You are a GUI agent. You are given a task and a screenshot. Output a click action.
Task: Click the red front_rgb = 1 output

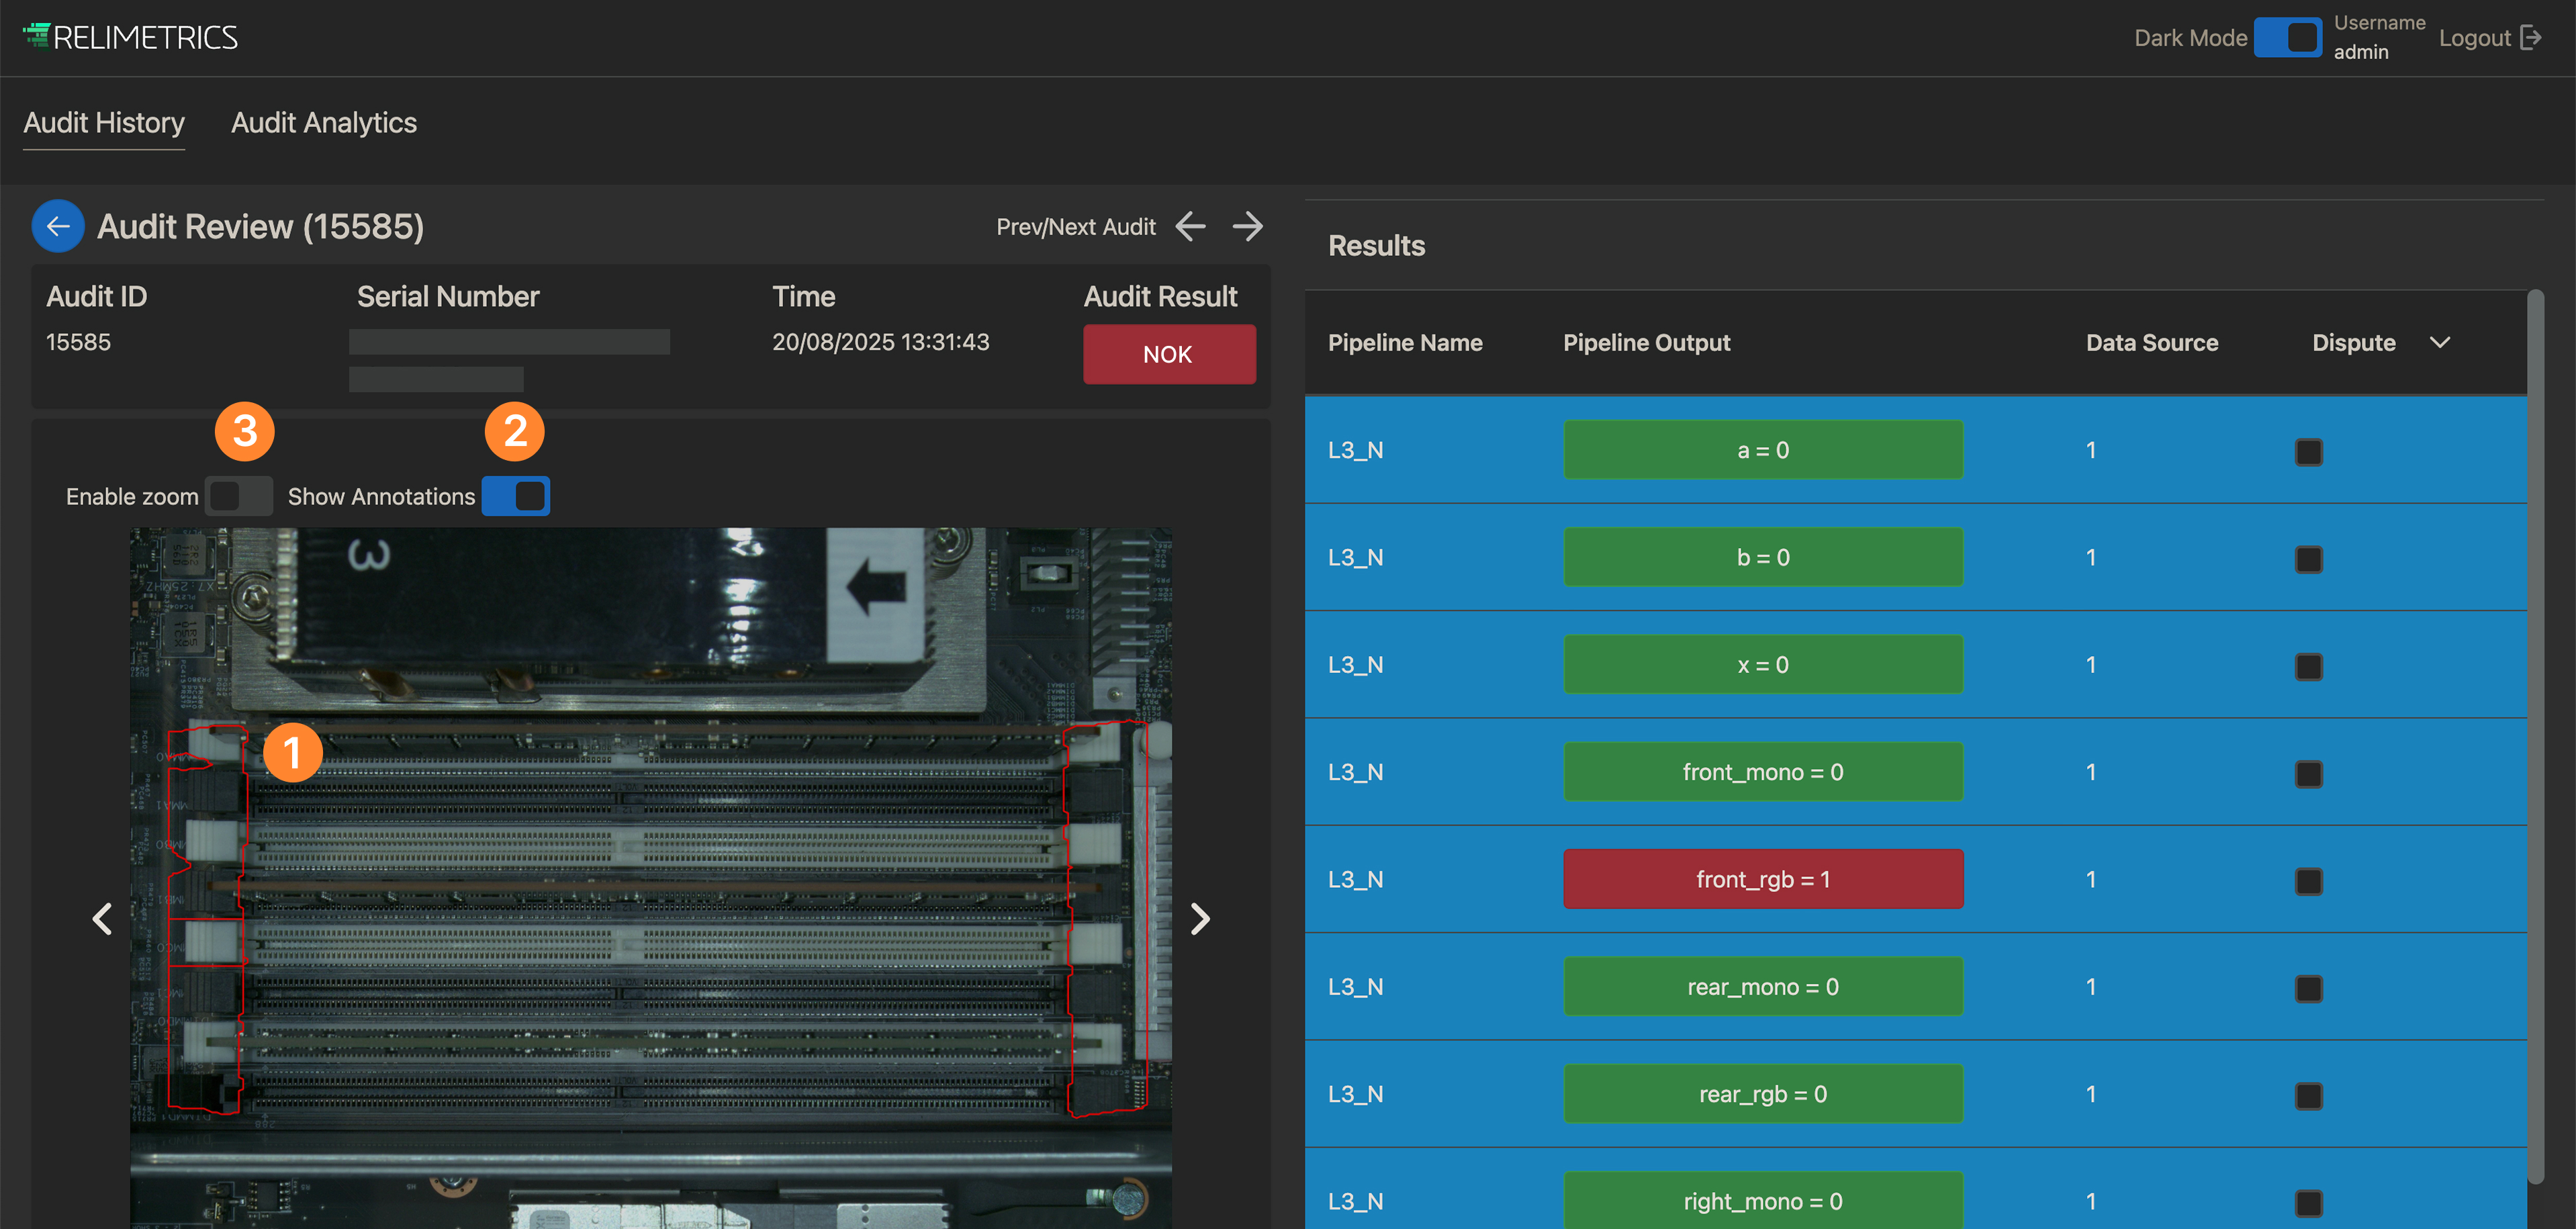coord(1762,879)
